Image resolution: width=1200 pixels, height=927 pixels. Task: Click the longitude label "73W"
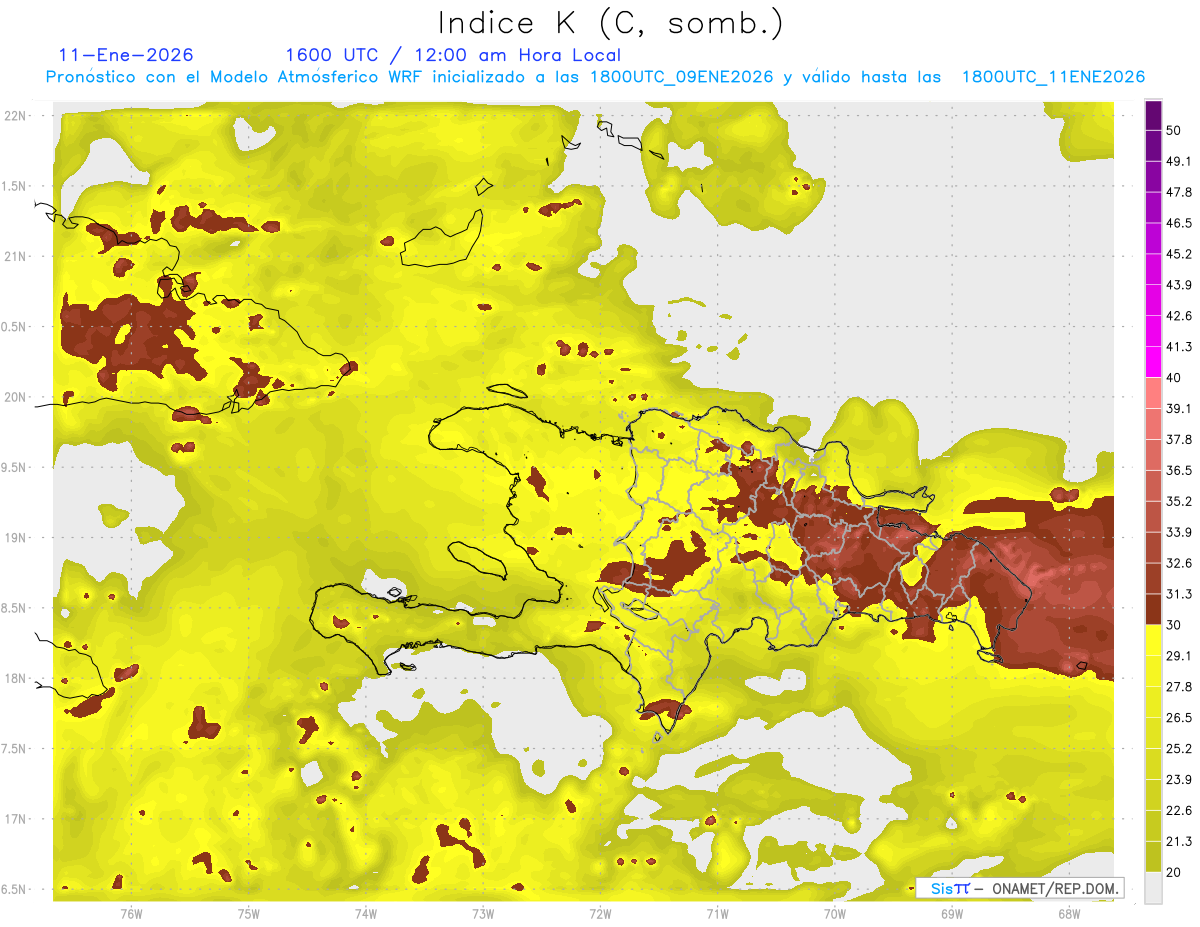click(483, 913)
